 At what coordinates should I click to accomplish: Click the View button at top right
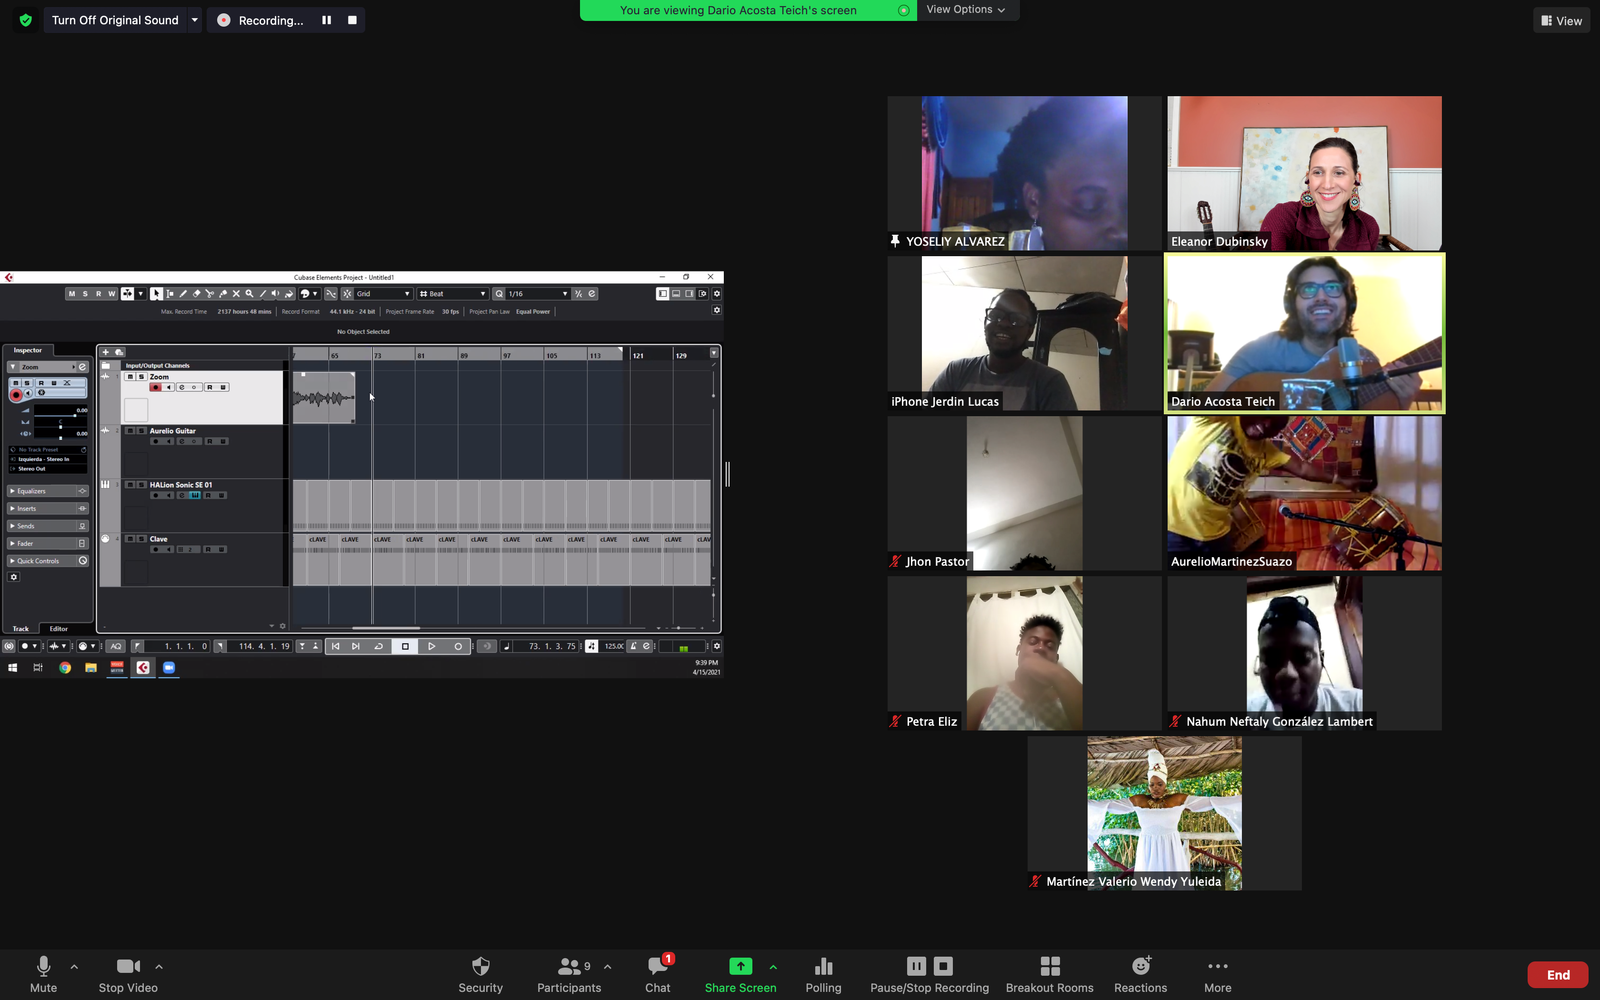[x=1561, y=20]
